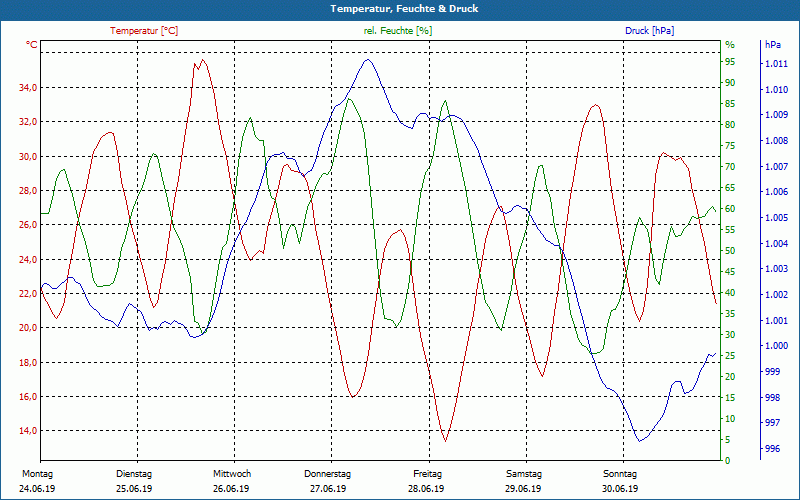Click the '%' unit label on humidity axis
This screenshot has width=800, height=500.
click(730, 45)
